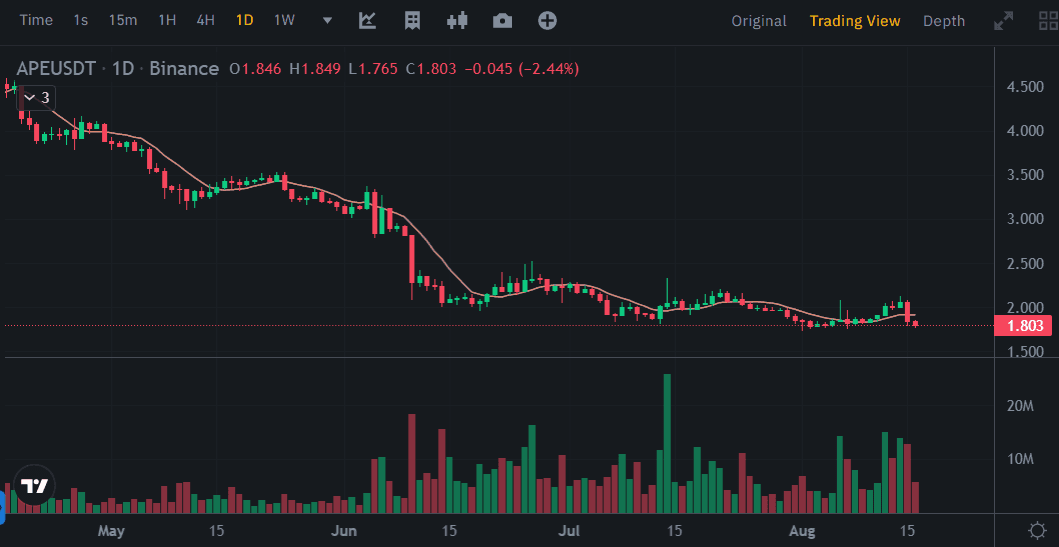
Task: Expand chart to fullscreen with arrows icon
Action: click(x=1002, y=20)
